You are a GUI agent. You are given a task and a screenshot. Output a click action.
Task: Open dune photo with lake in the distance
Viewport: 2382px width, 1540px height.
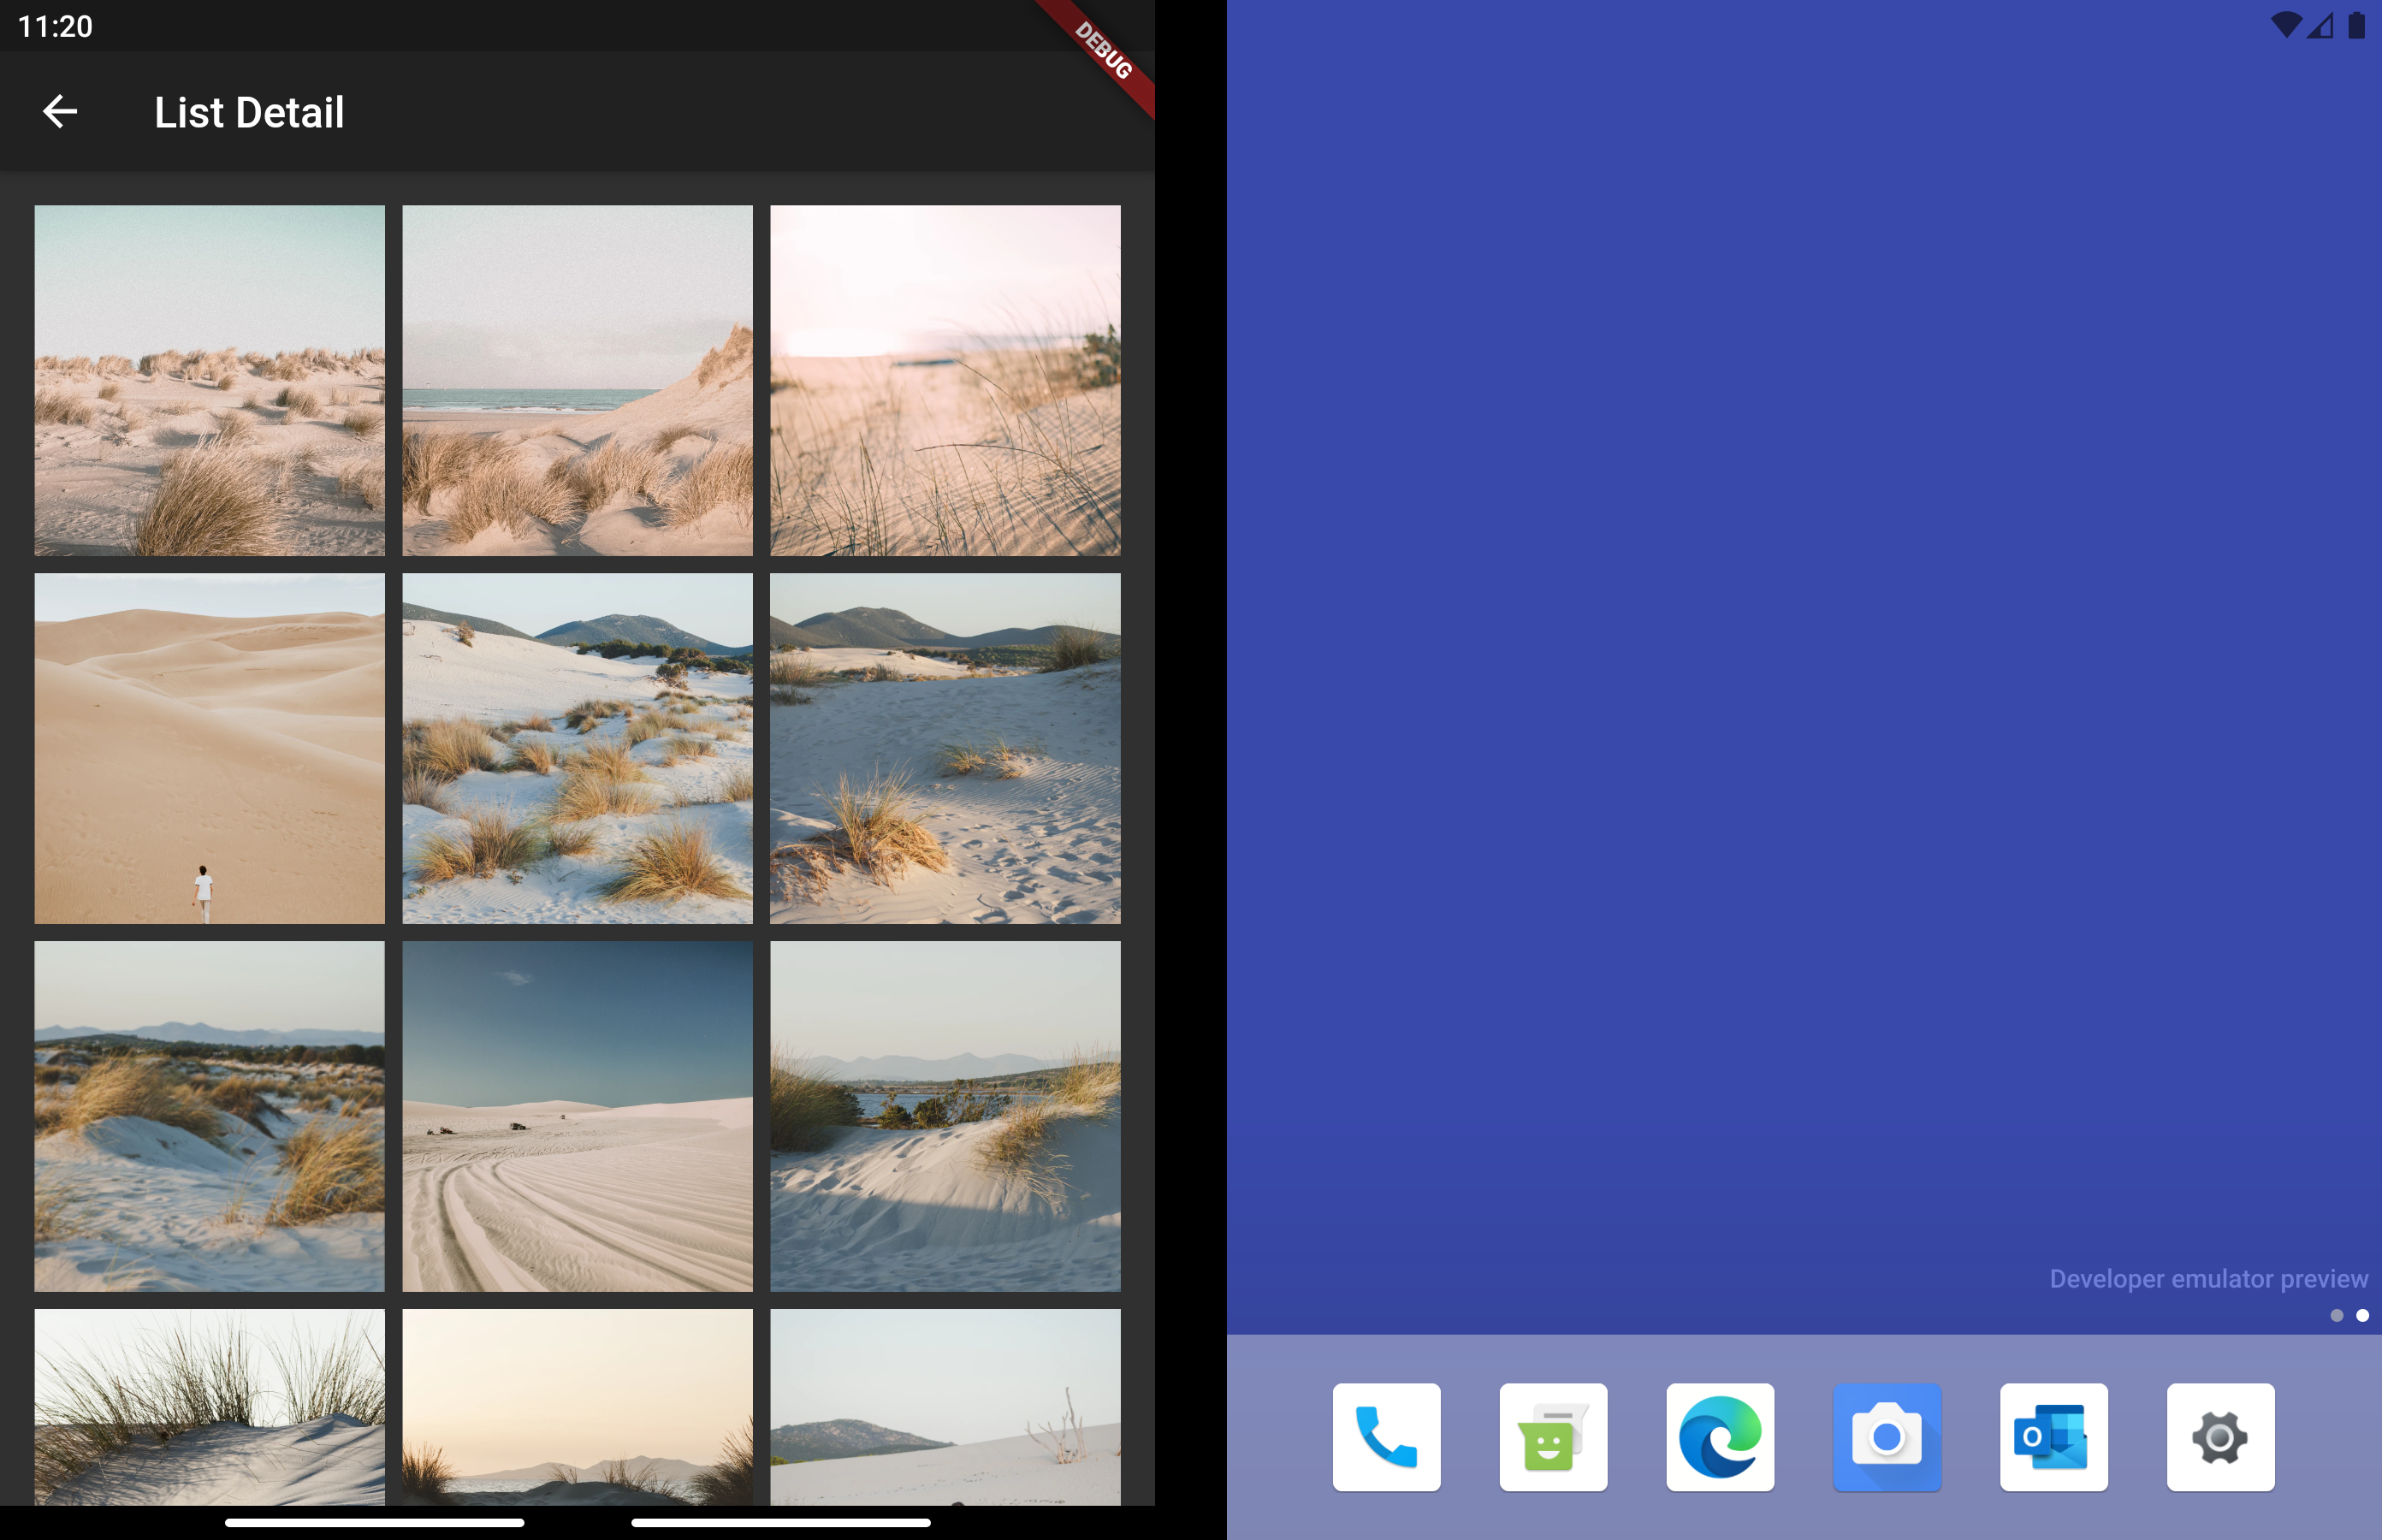pos(945,1116)
